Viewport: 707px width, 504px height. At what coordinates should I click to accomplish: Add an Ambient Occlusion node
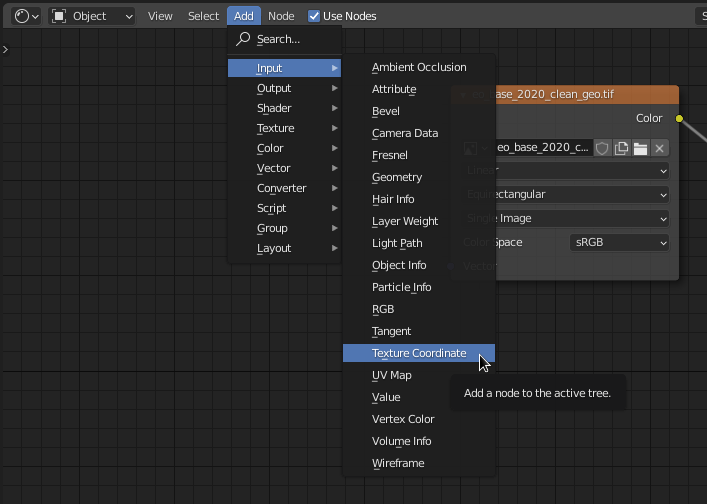click(x=419, y=67)
